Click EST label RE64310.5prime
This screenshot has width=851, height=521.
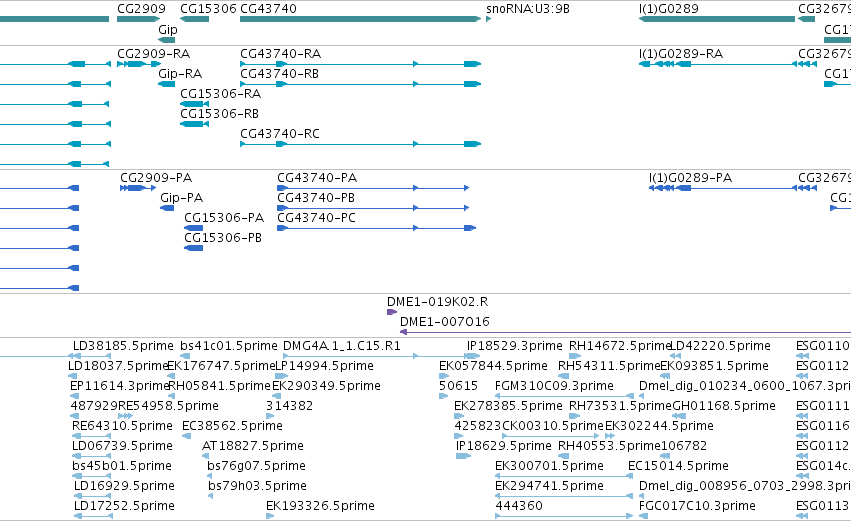tap(122, 427)
